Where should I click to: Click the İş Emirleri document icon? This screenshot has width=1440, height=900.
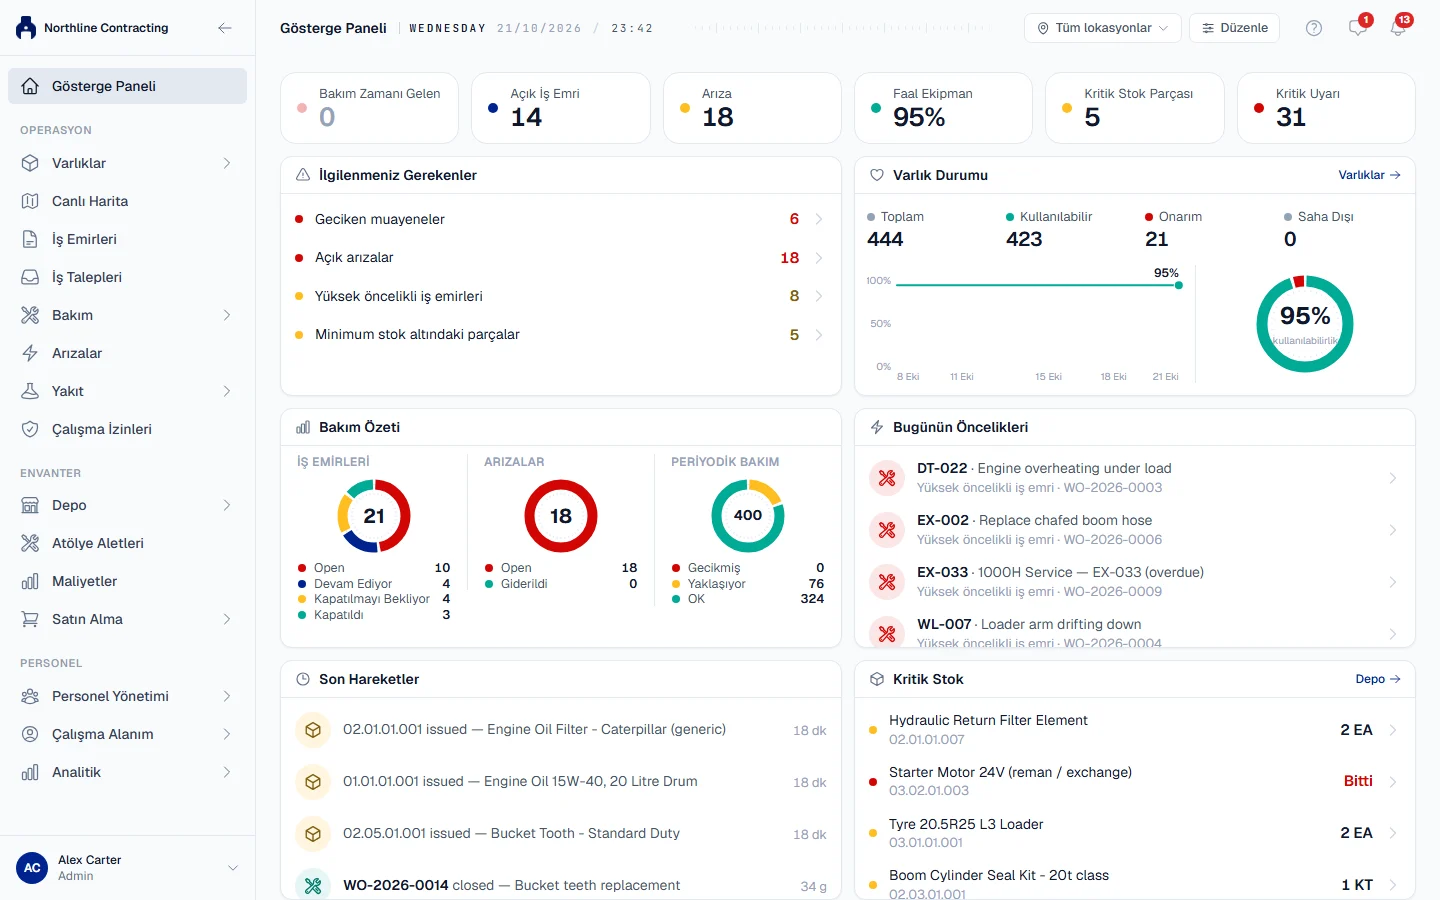[x=30, y=239]
